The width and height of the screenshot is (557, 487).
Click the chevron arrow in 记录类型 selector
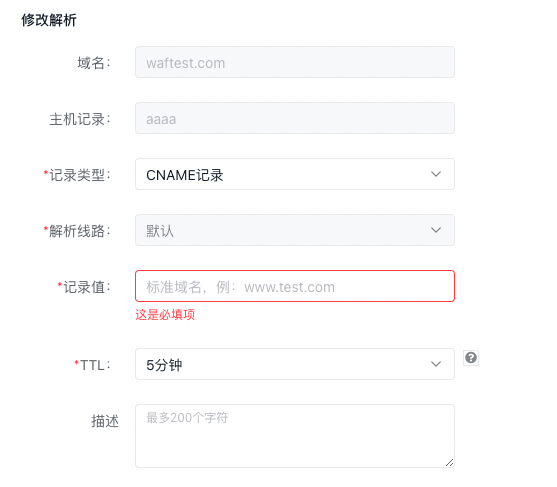pyautogui.click(x=436, y=174)
